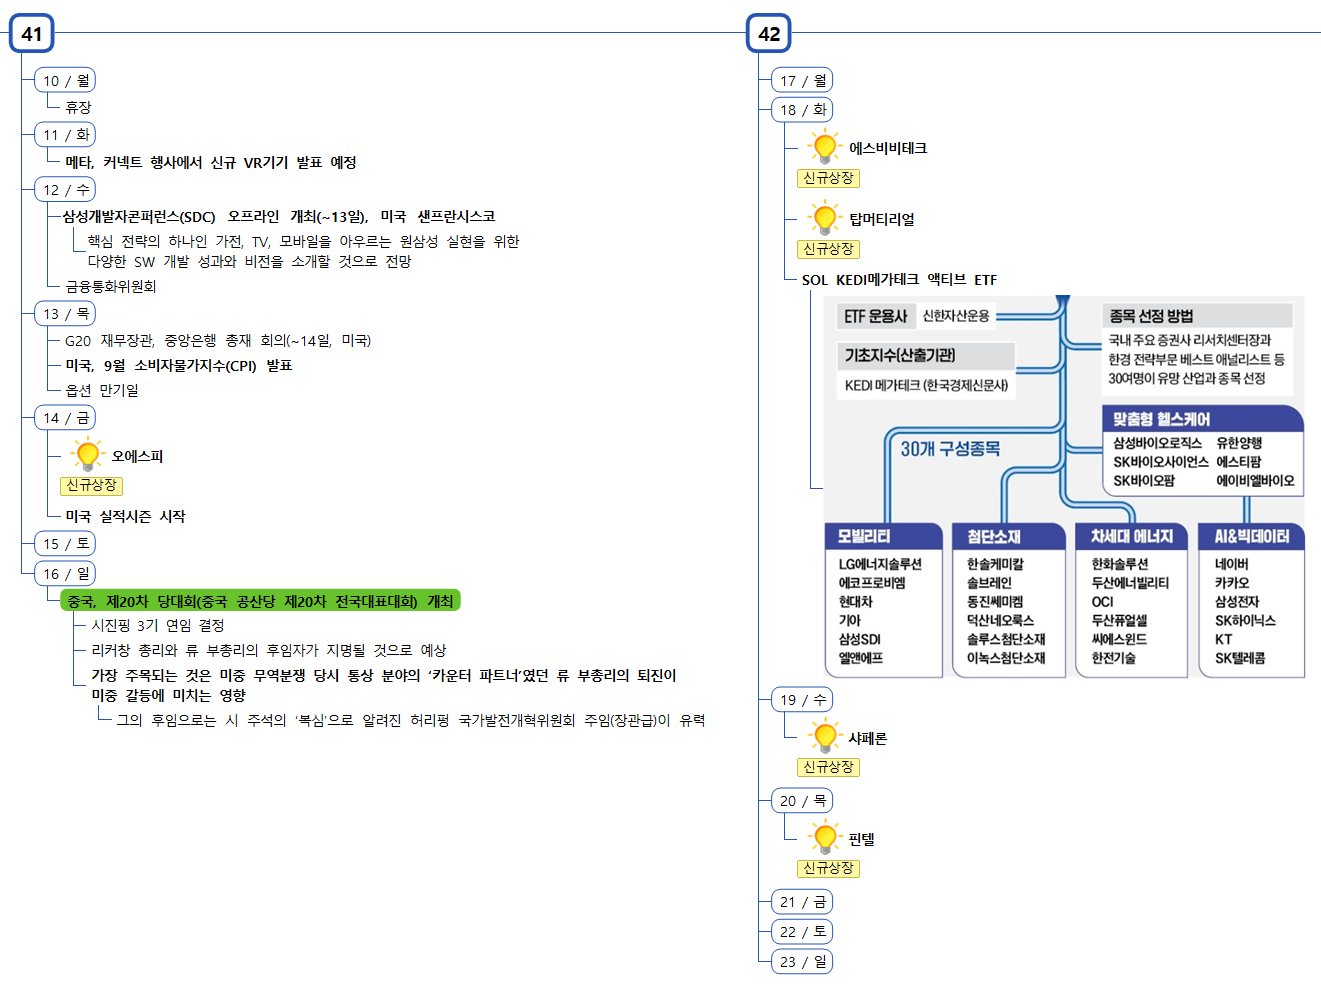Select the 14 / 금 date node
The width and height of the screenshot is (1321, 1008).
pyautogui.click(x=65, y=417)
